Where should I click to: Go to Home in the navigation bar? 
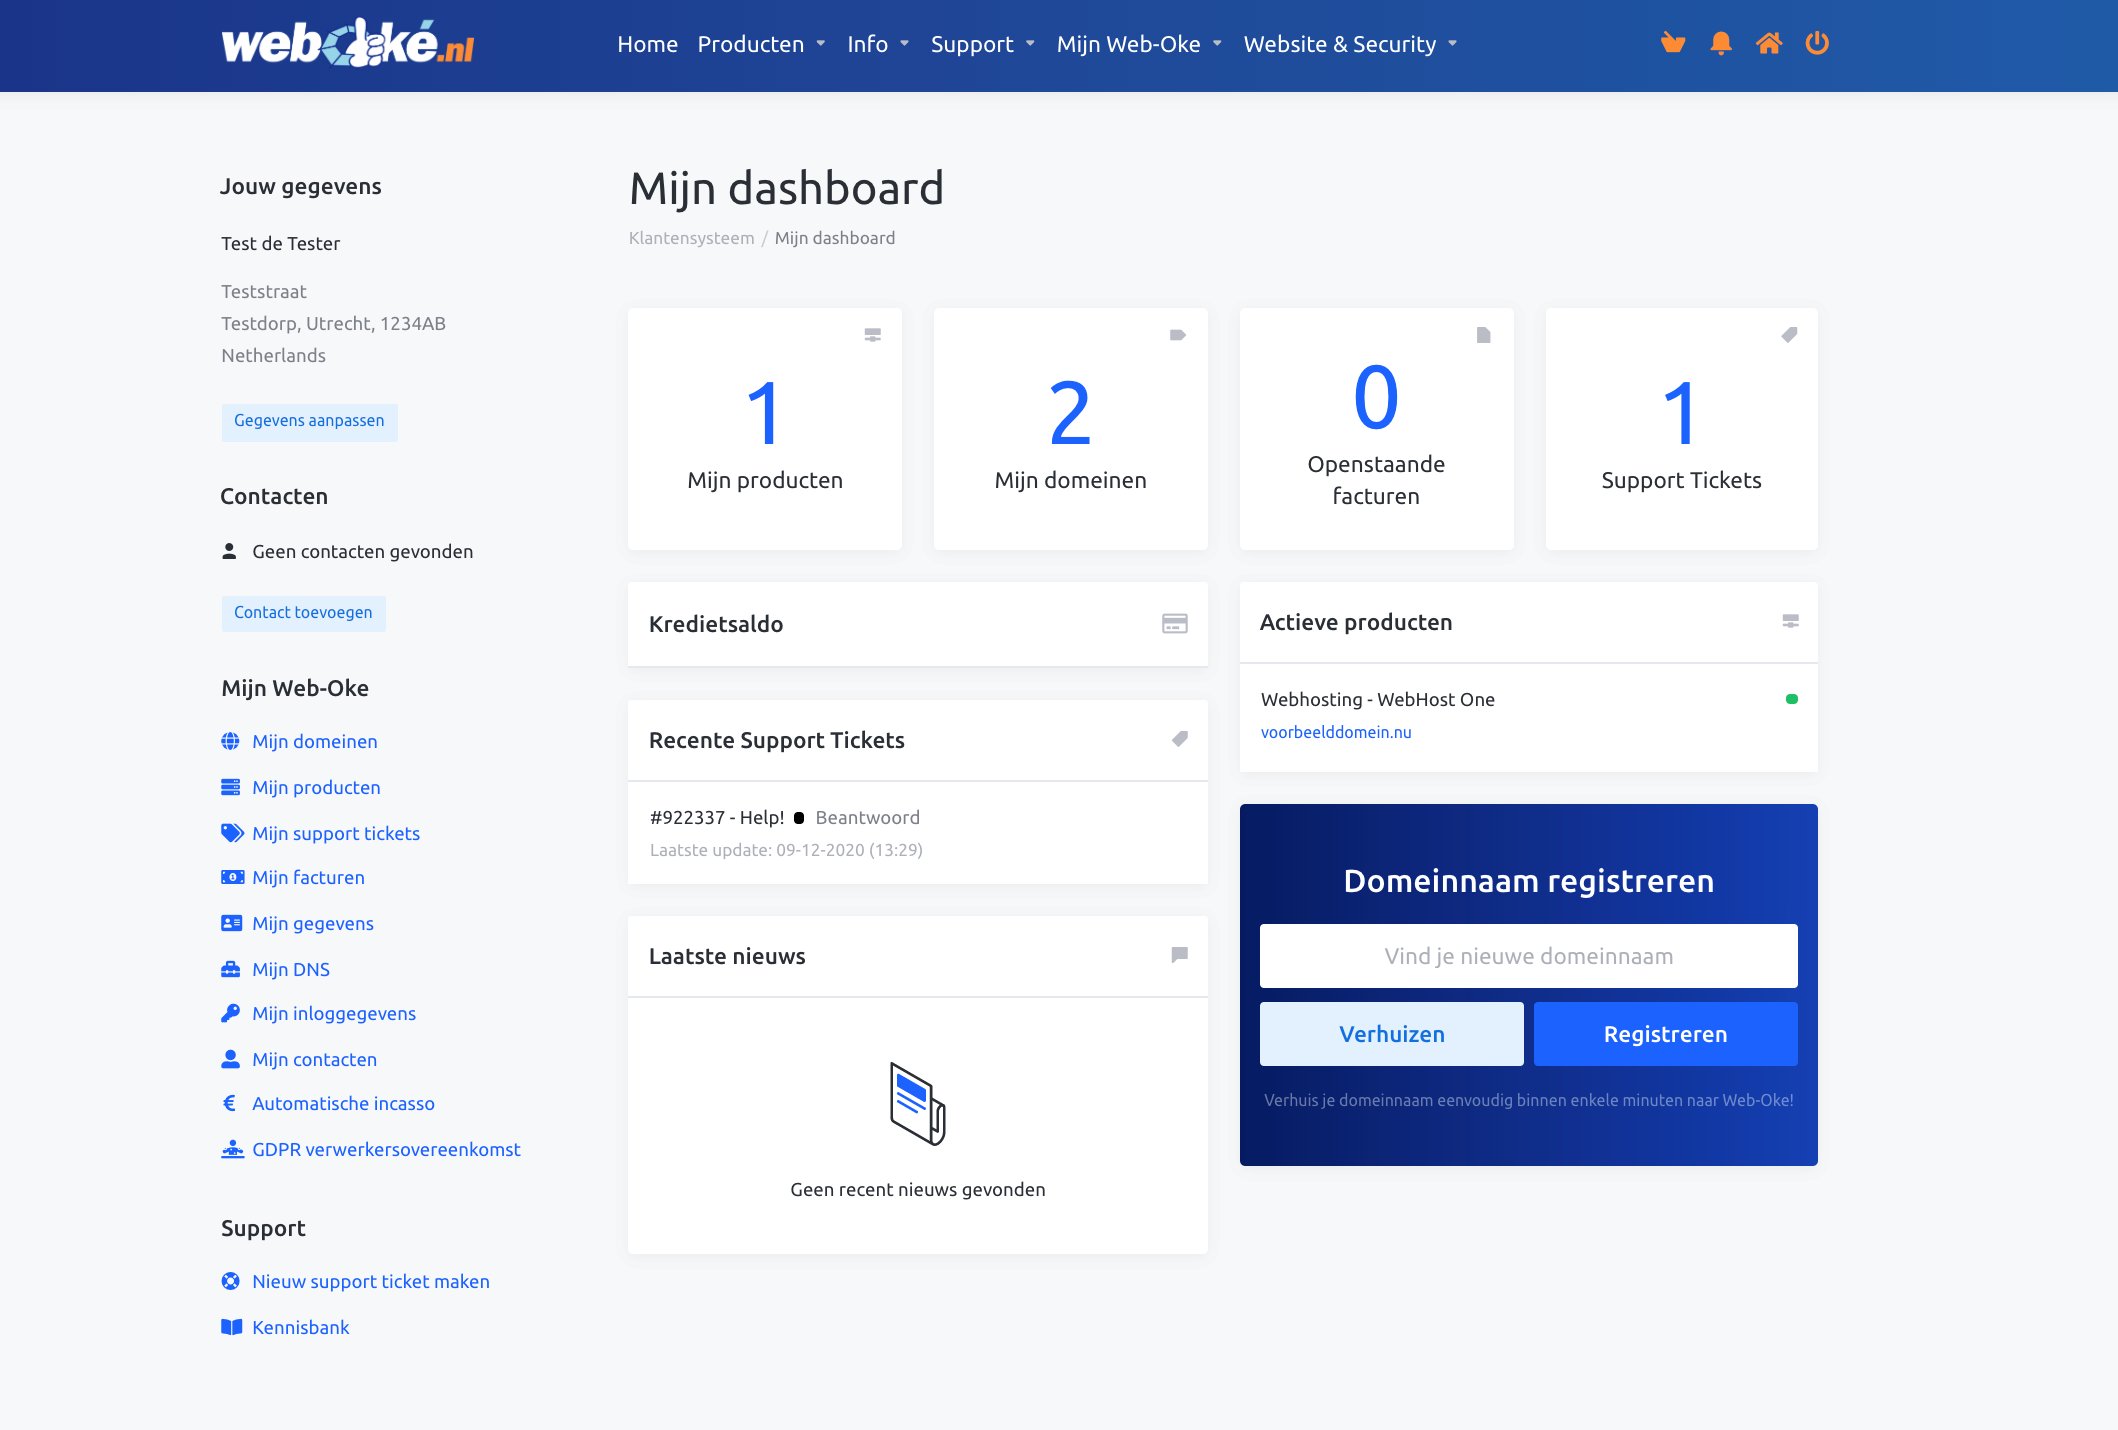pos(647,44)
